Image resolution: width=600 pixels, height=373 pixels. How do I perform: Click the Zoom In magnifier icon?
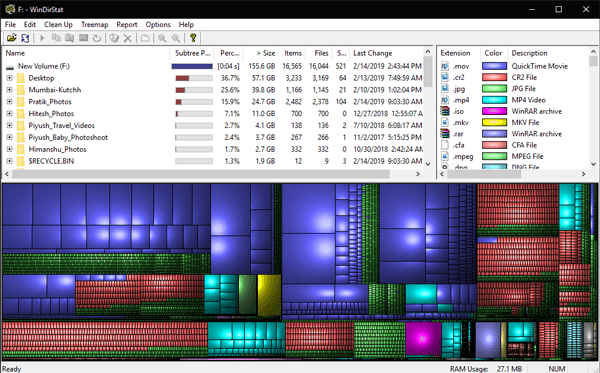[162, 38]
